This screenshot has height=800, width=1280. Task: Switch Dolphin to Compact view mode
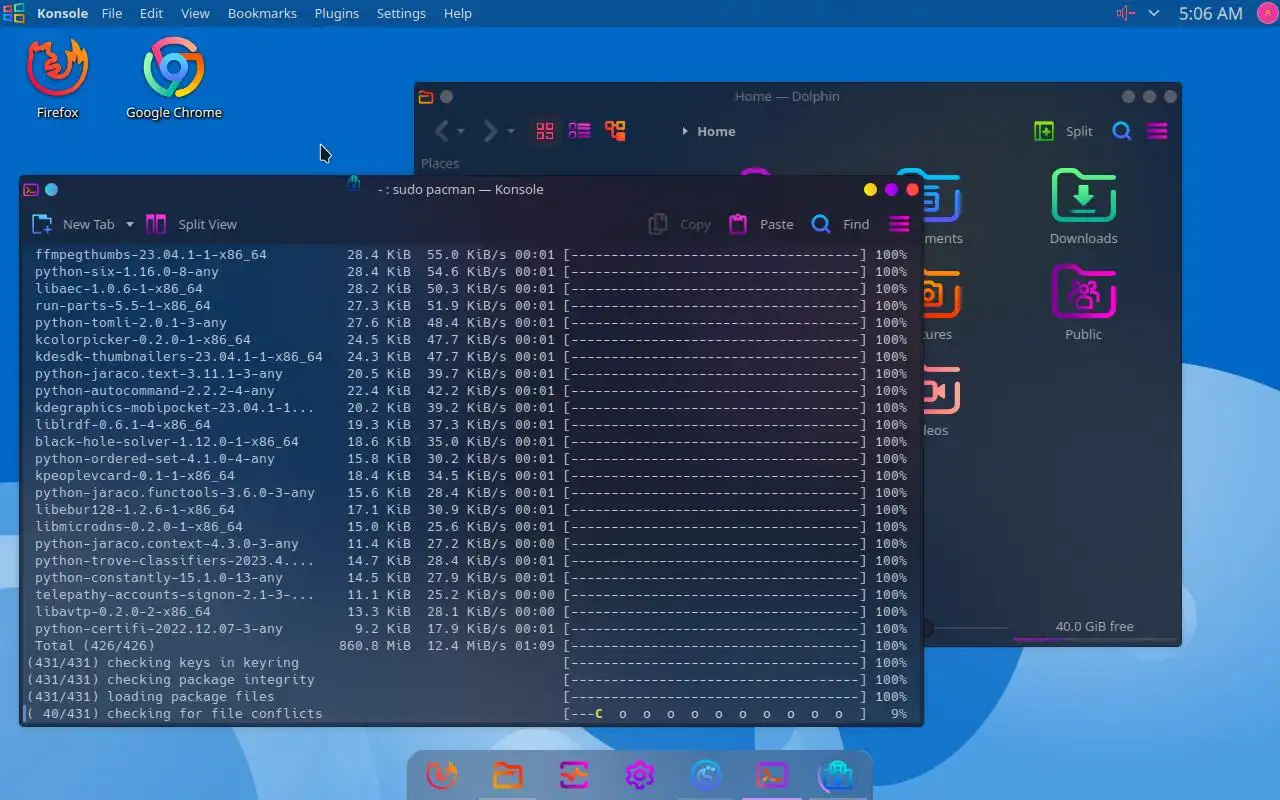(x=580, y=131)
